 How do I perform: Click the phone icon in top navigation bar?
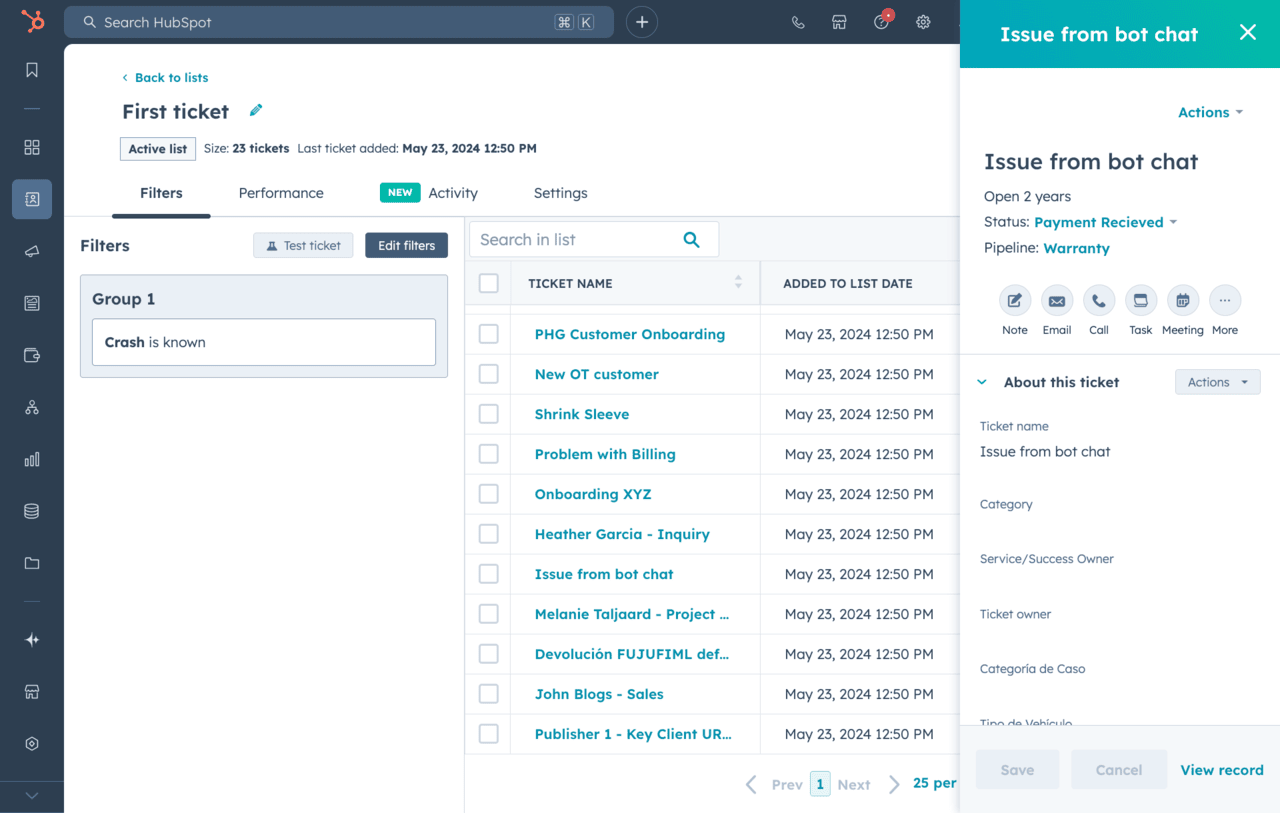797,22
